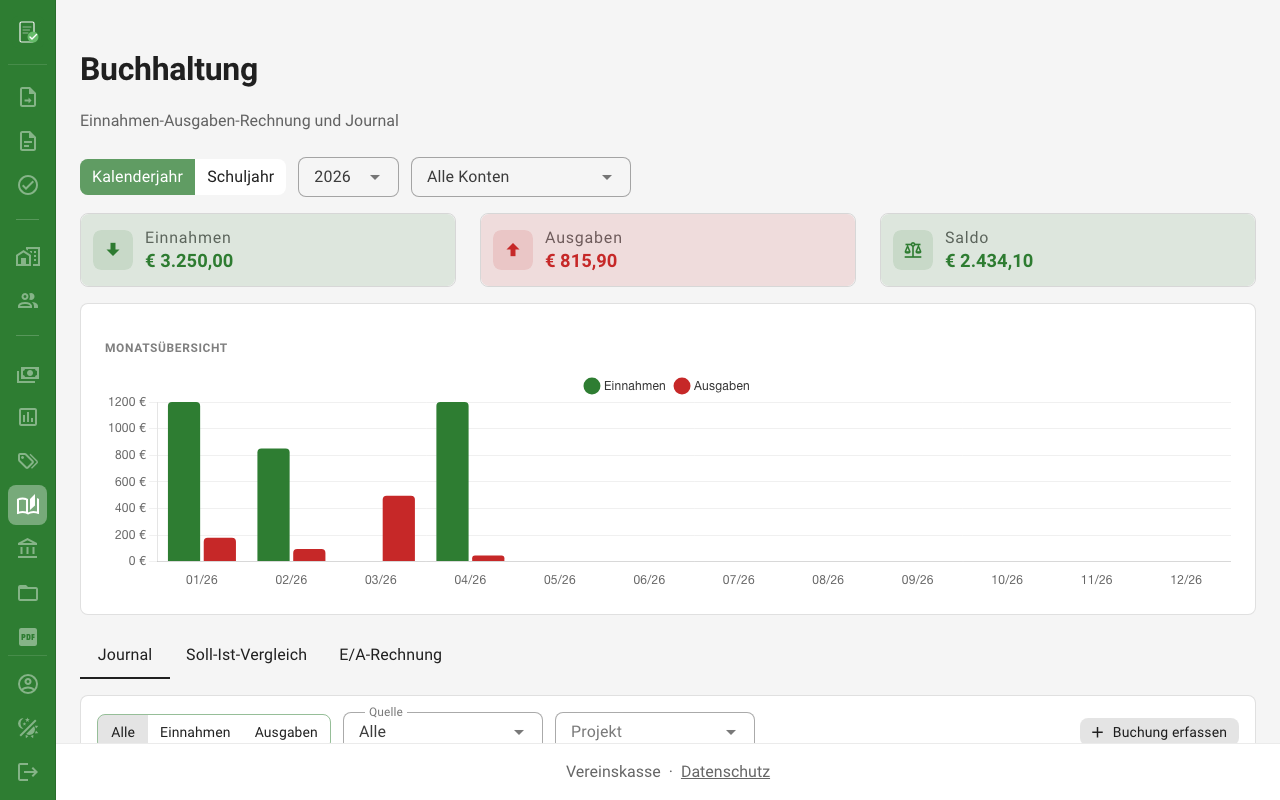Viewport: 1280px width, 800px height.
Task: Expand the Alle Konten dropdown
Action: pos(520,177)
